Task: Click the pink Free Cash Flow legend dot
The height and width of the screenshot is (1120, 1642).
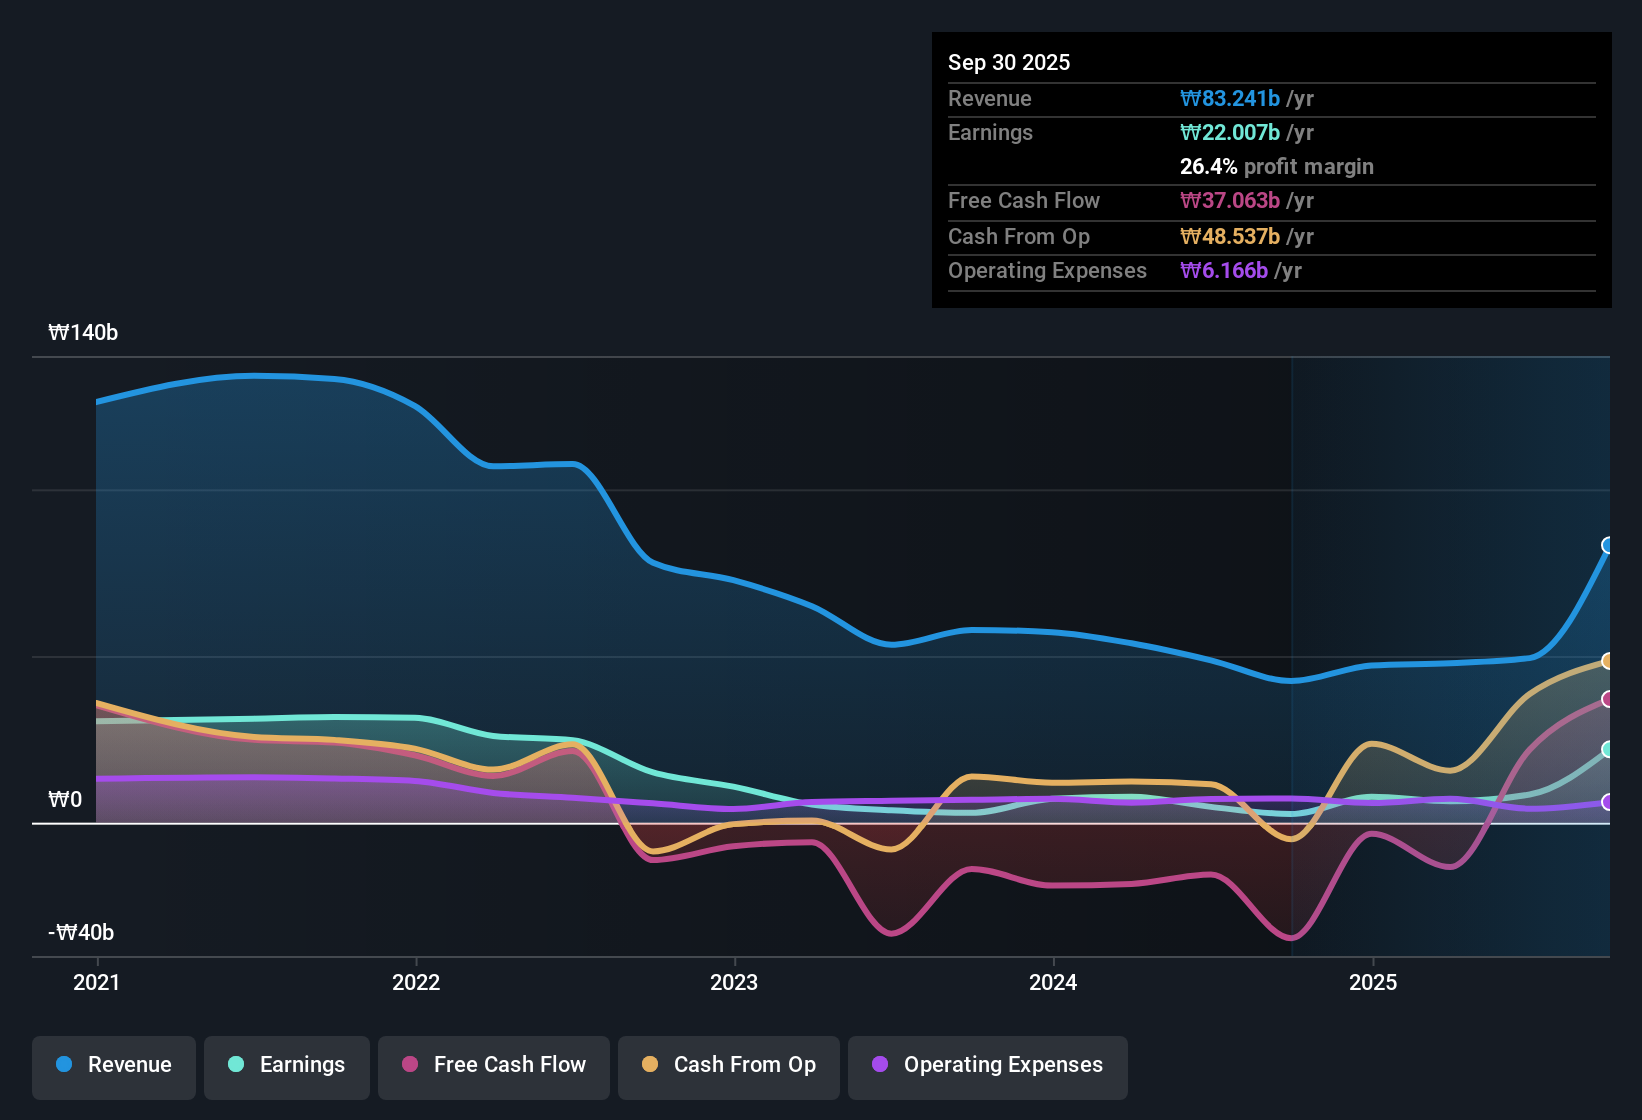Action: tap(410, 1064)
